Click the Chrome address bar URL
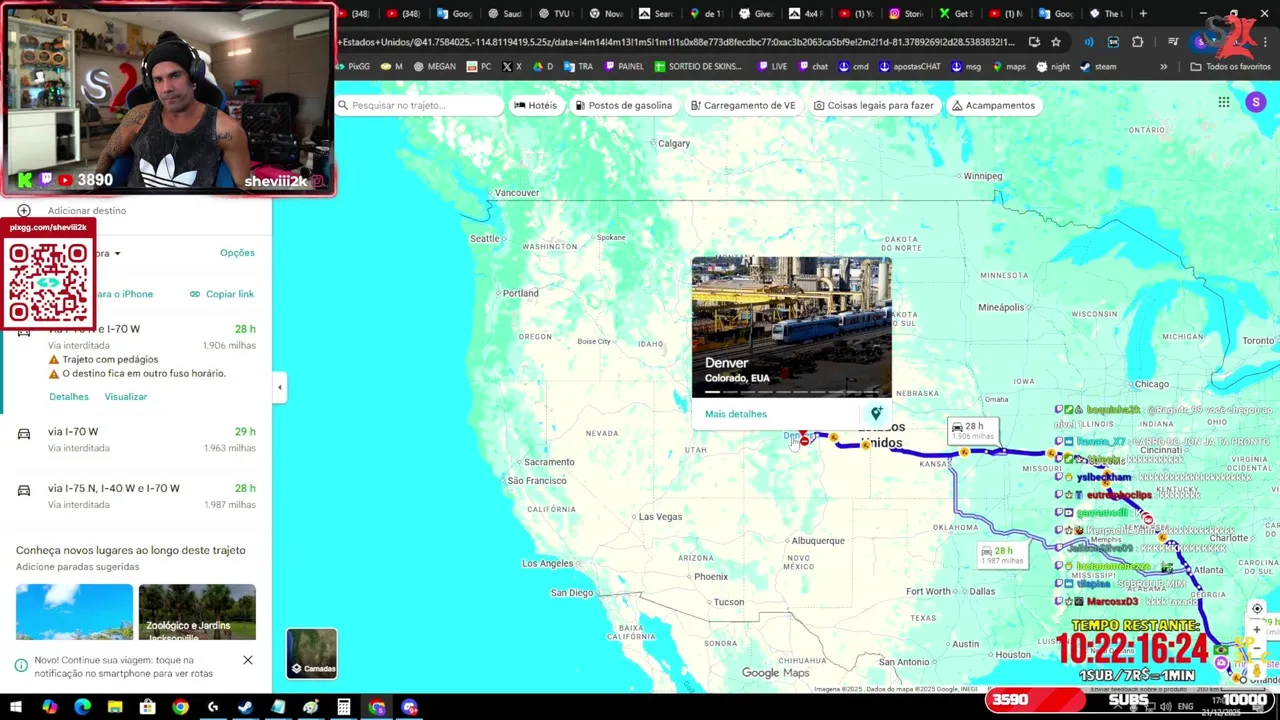 [678, 42]
